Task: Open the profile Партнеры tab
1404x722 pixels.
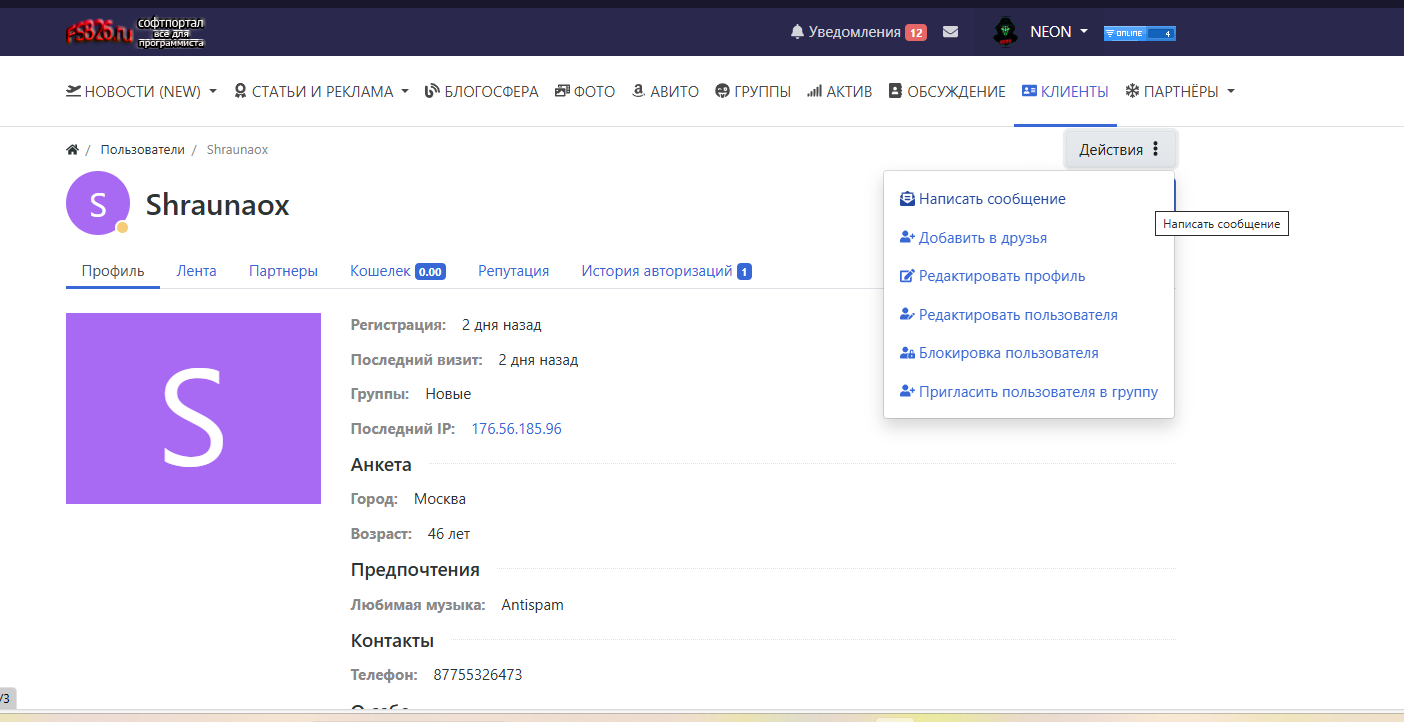Action: 284,271
